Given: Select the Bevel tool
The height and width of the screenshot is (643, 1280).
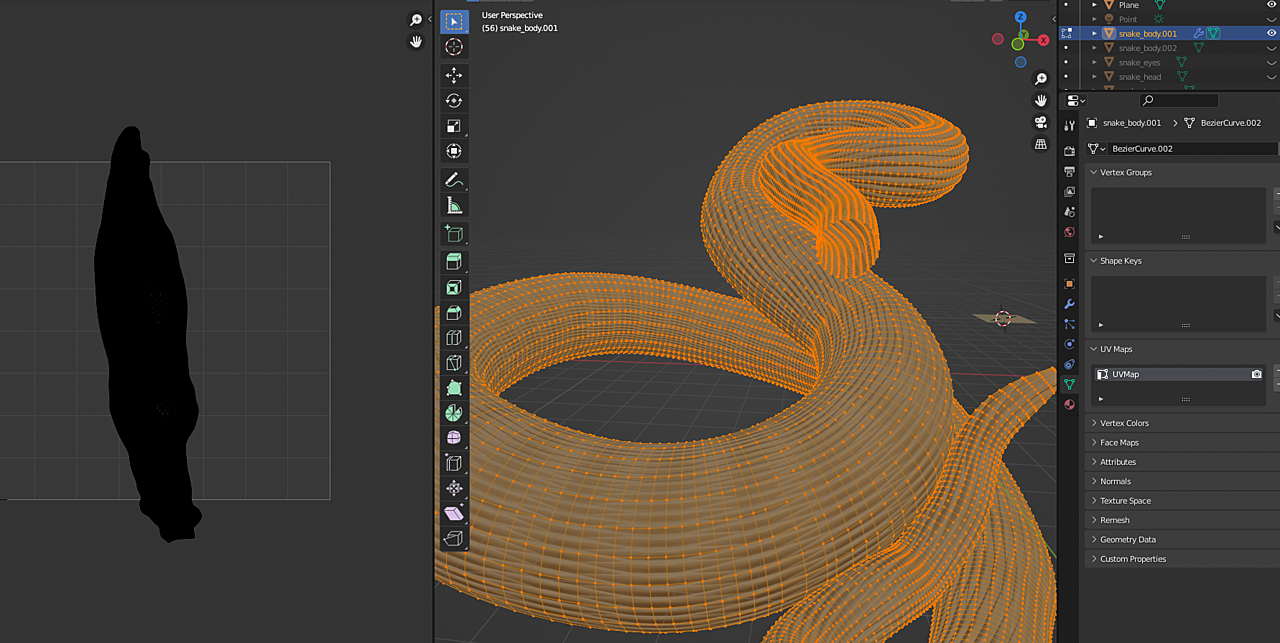Looking at the screenshot, I should coord(454,313).
